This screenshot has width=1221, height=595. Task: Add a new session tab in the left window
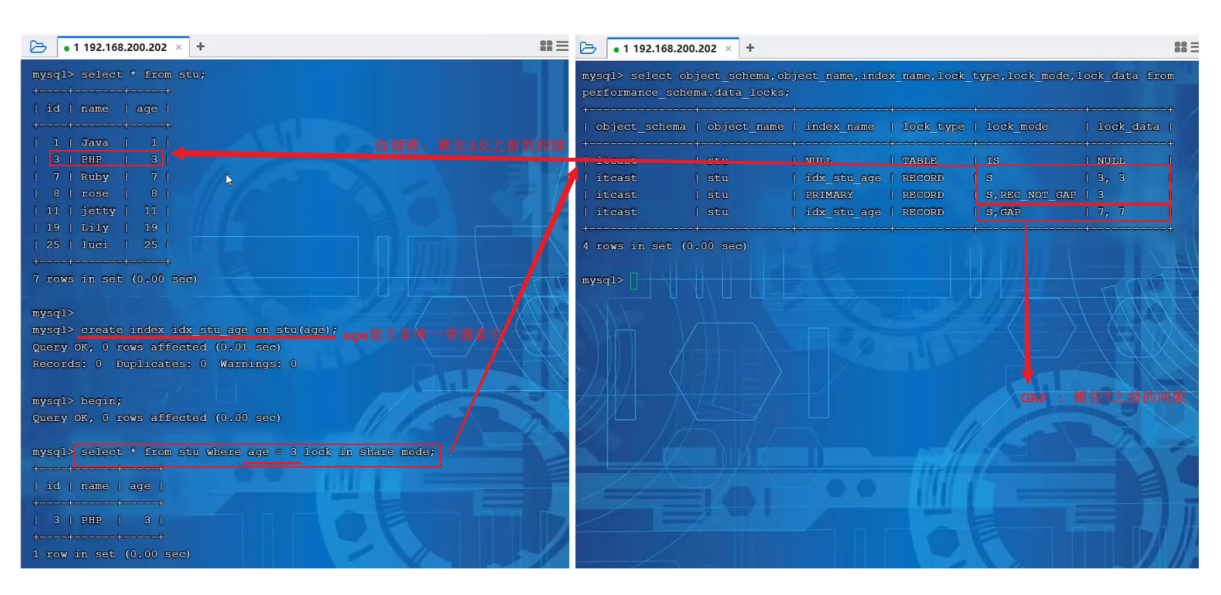pos(200,47)
